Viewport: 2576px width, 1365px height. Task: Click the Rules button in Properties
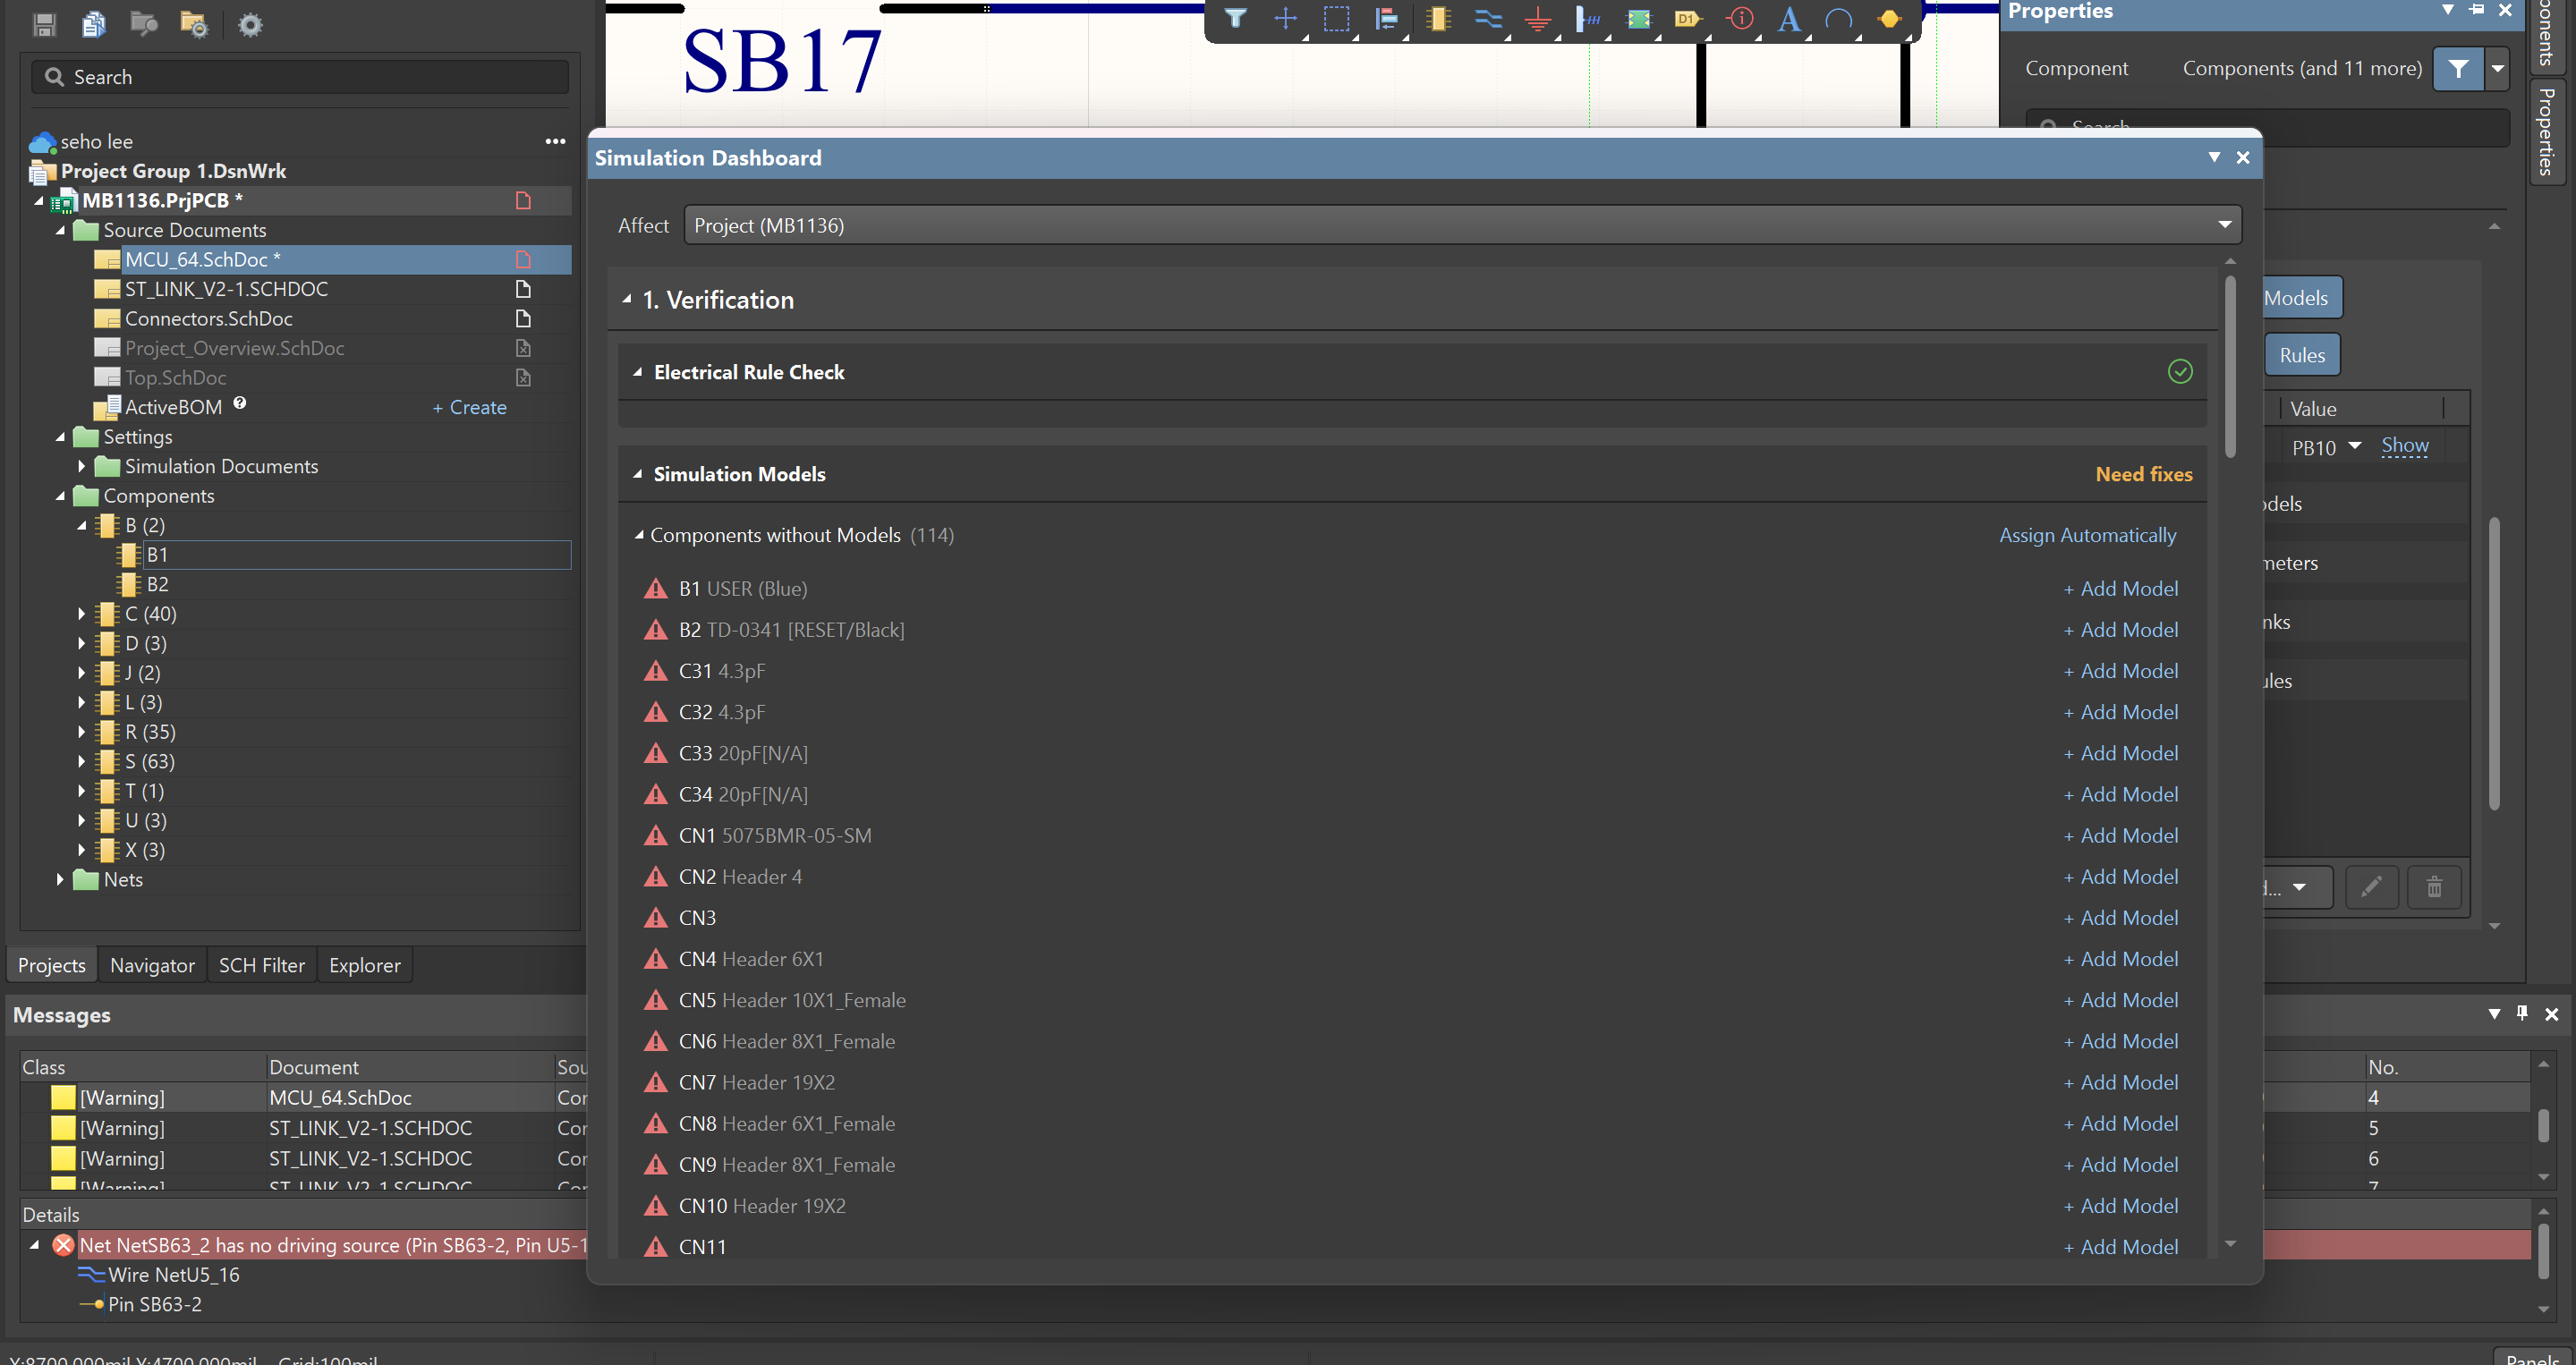pyautogui.click(x=2301, y=354)
